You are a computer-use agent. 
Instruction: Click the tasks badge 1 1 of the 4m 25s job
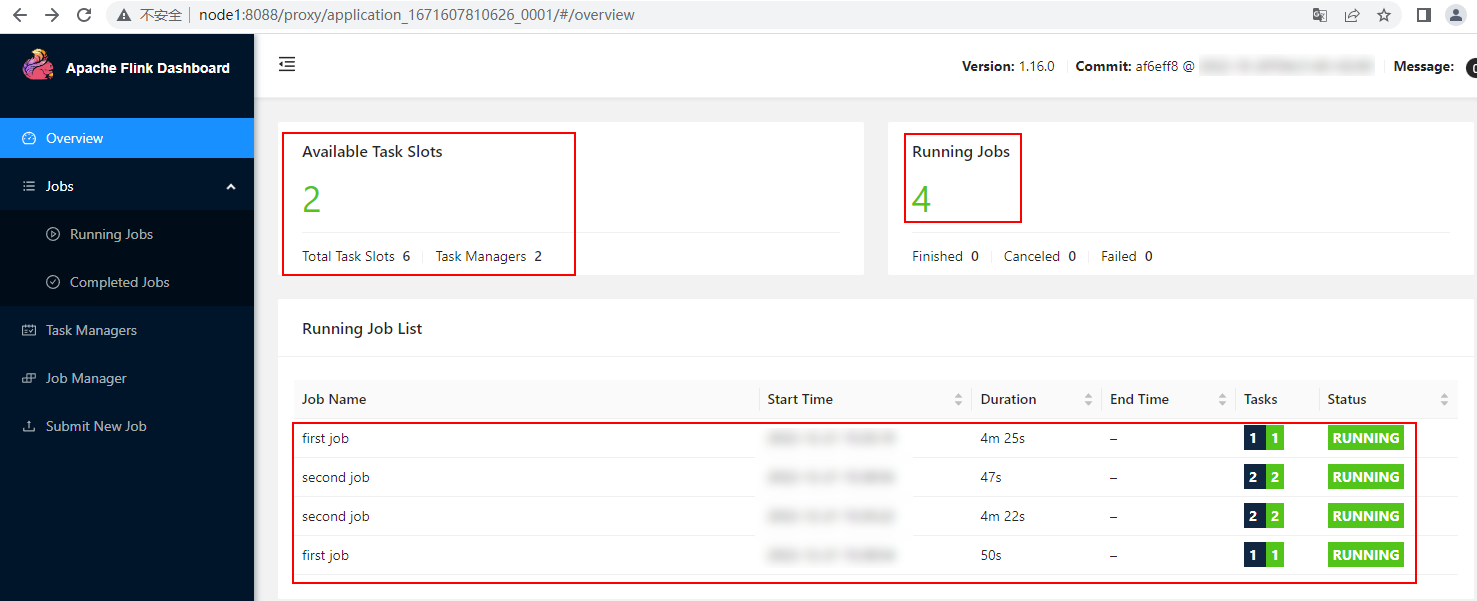[1264, 438]
